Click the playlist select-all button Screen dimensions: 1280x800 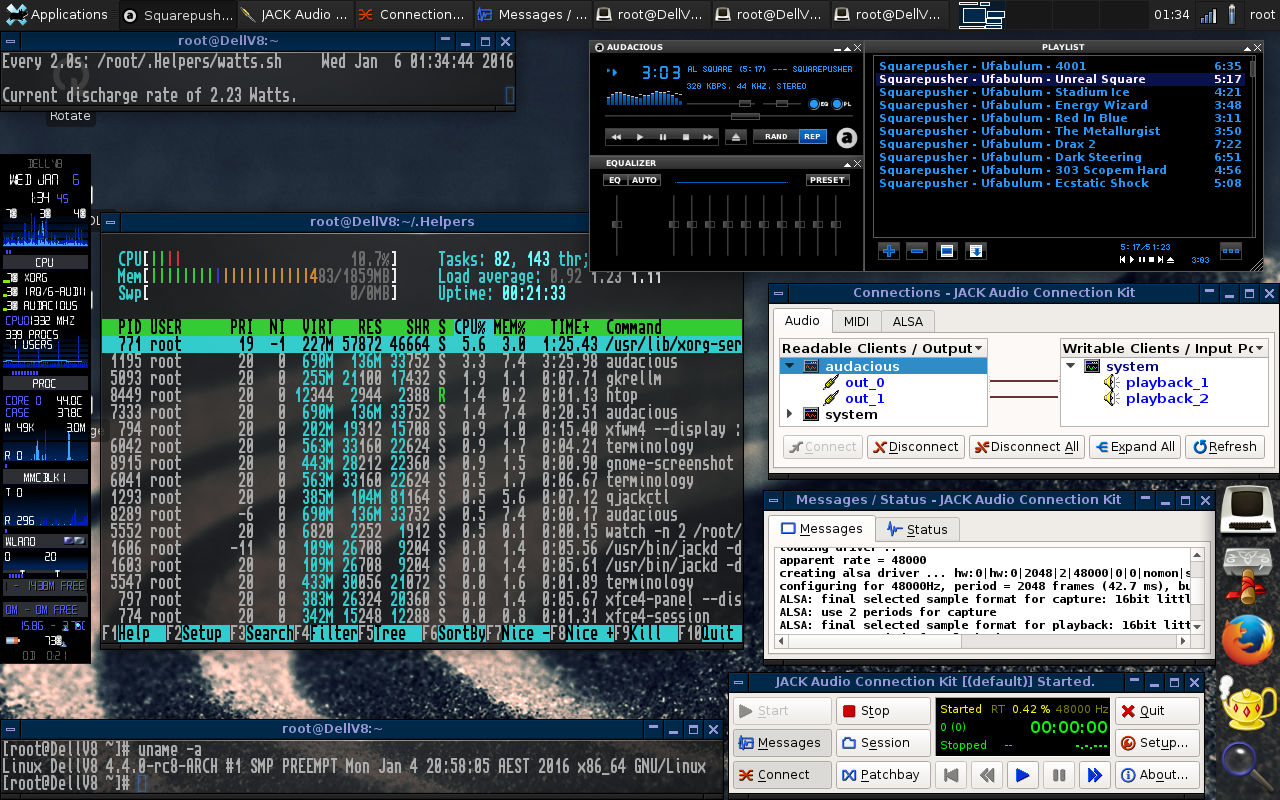[946, 251]
